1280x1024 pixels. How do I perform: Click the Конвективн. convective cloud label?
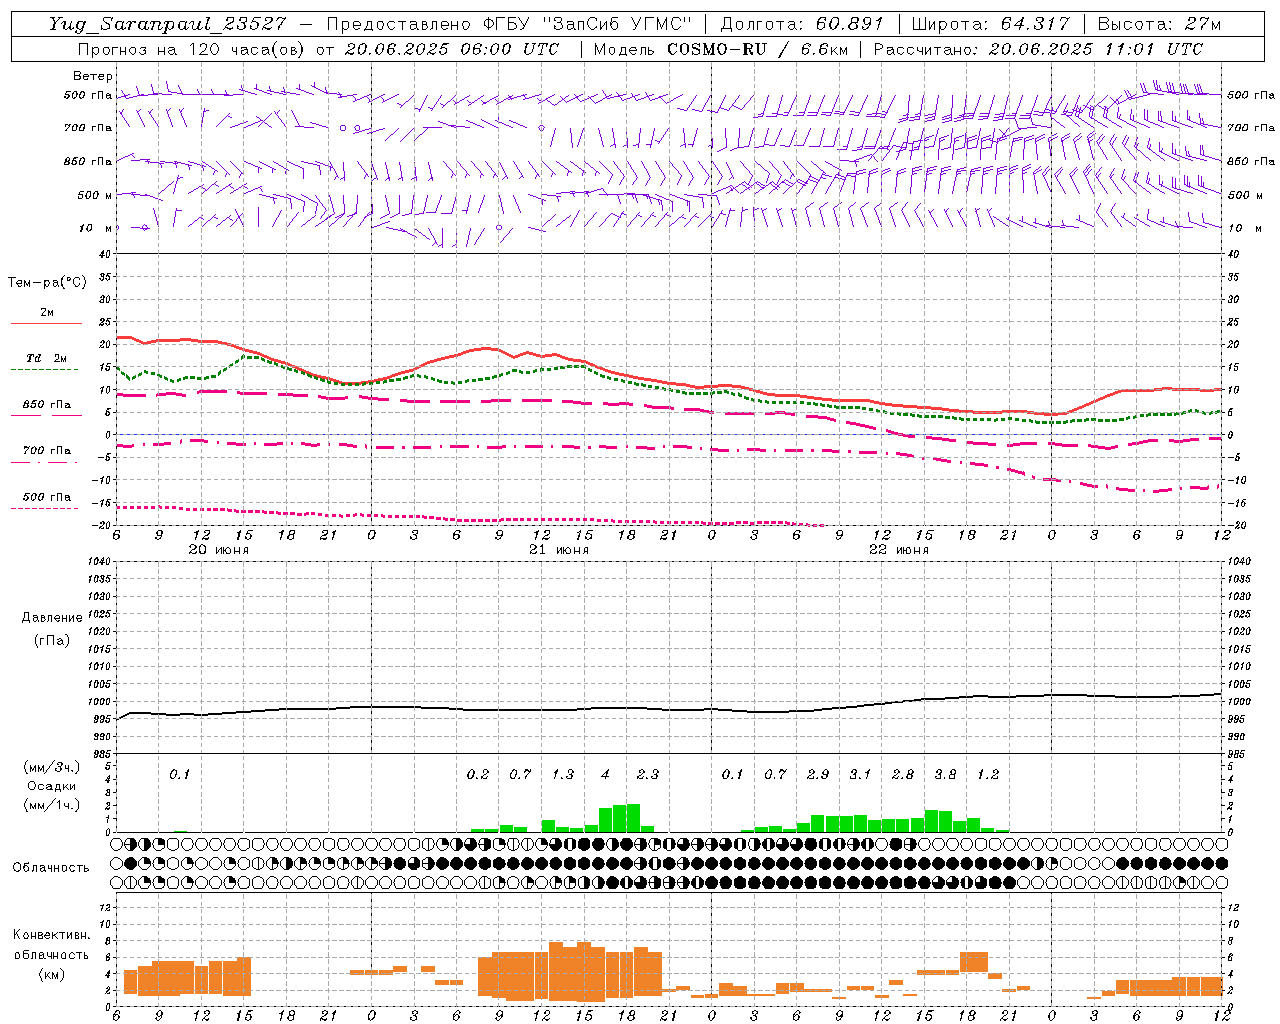coord(51,935)
